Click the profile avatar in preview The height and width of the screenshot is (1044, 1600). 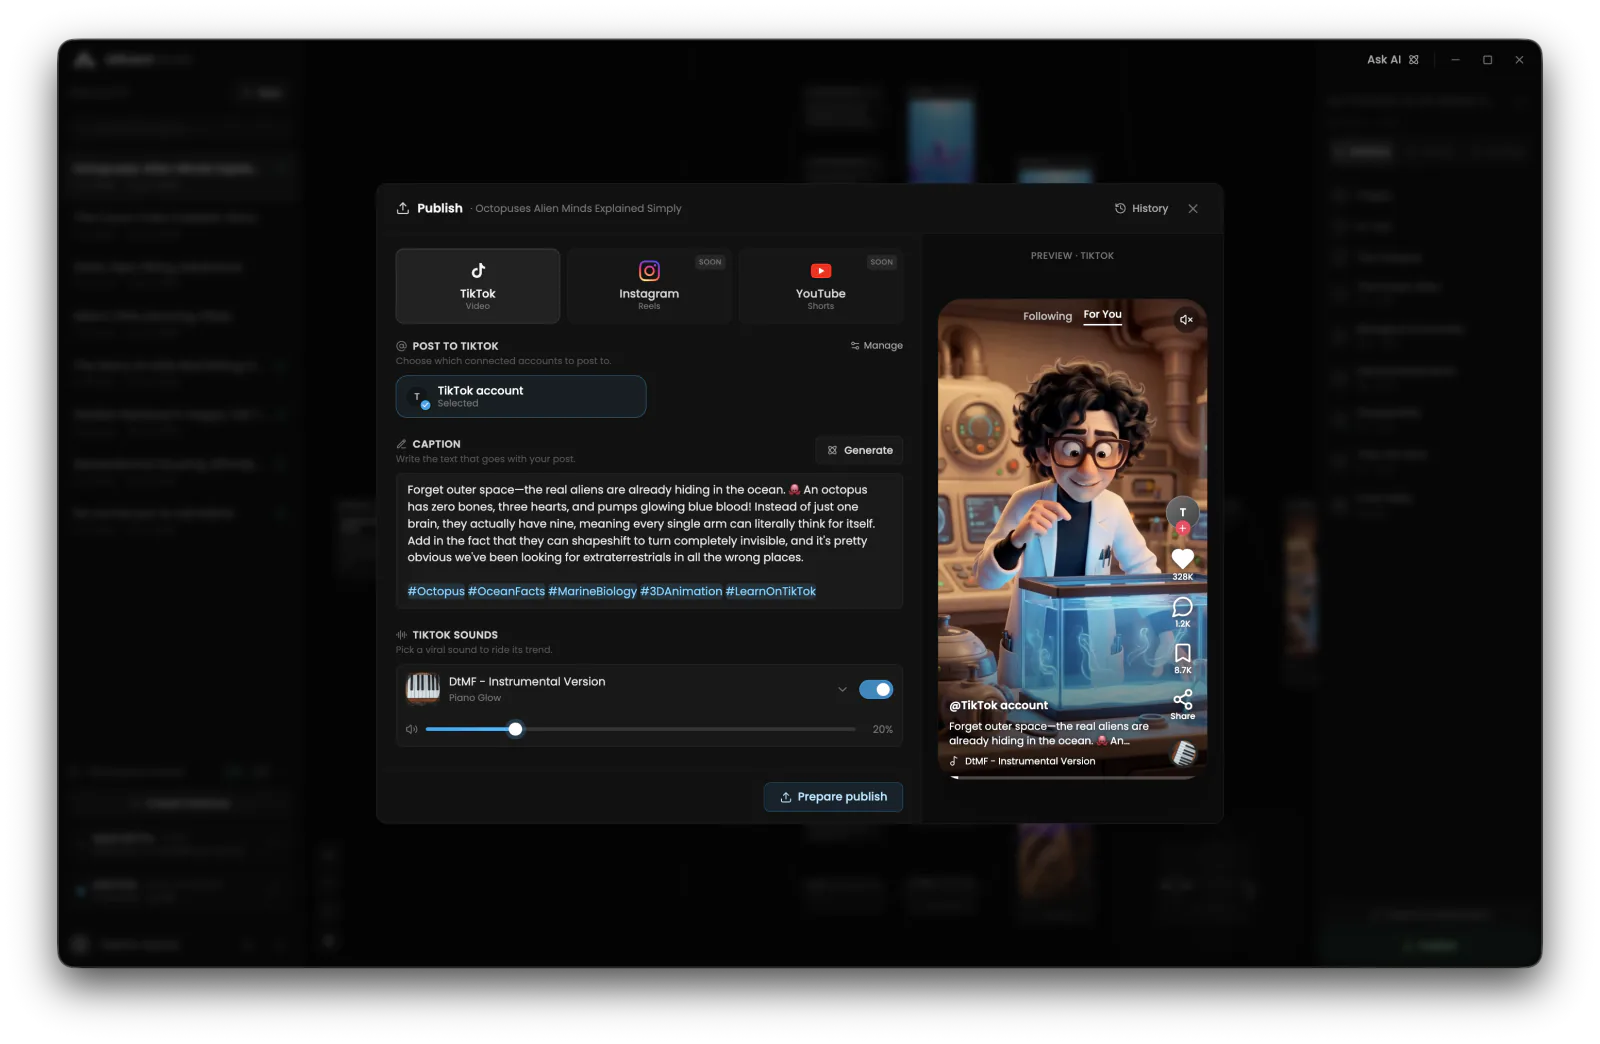(1182, 512)
